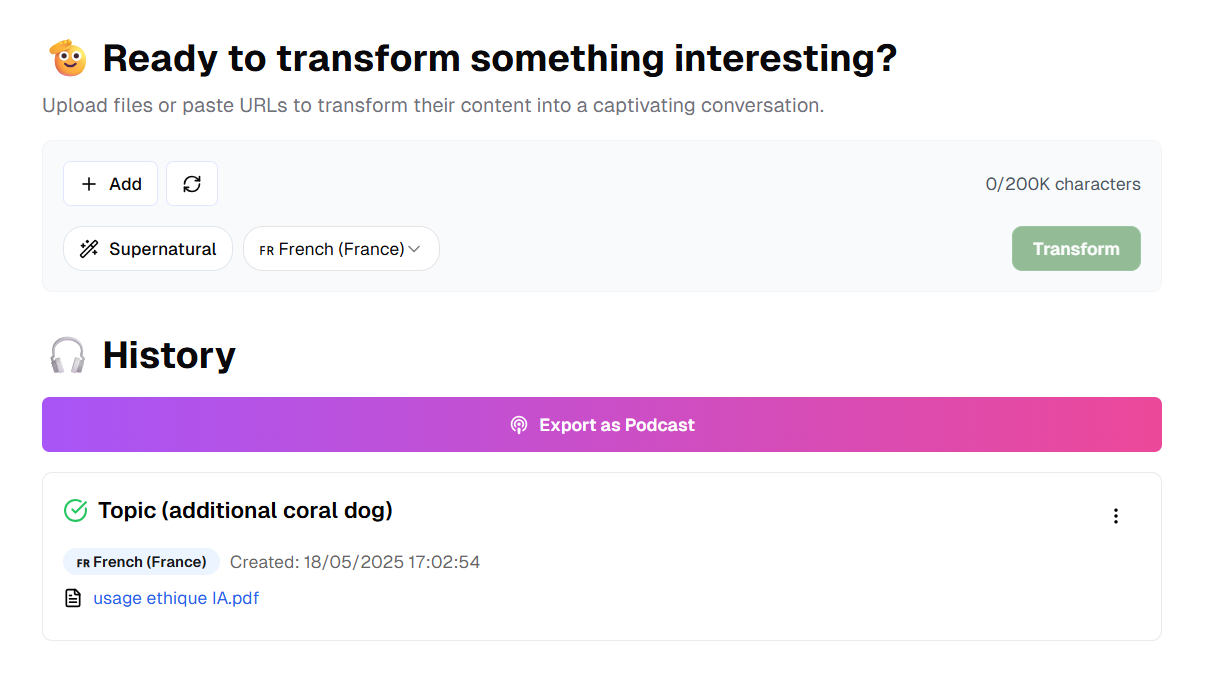Click the 0/200K characters counter

(x=1063, y=184)
